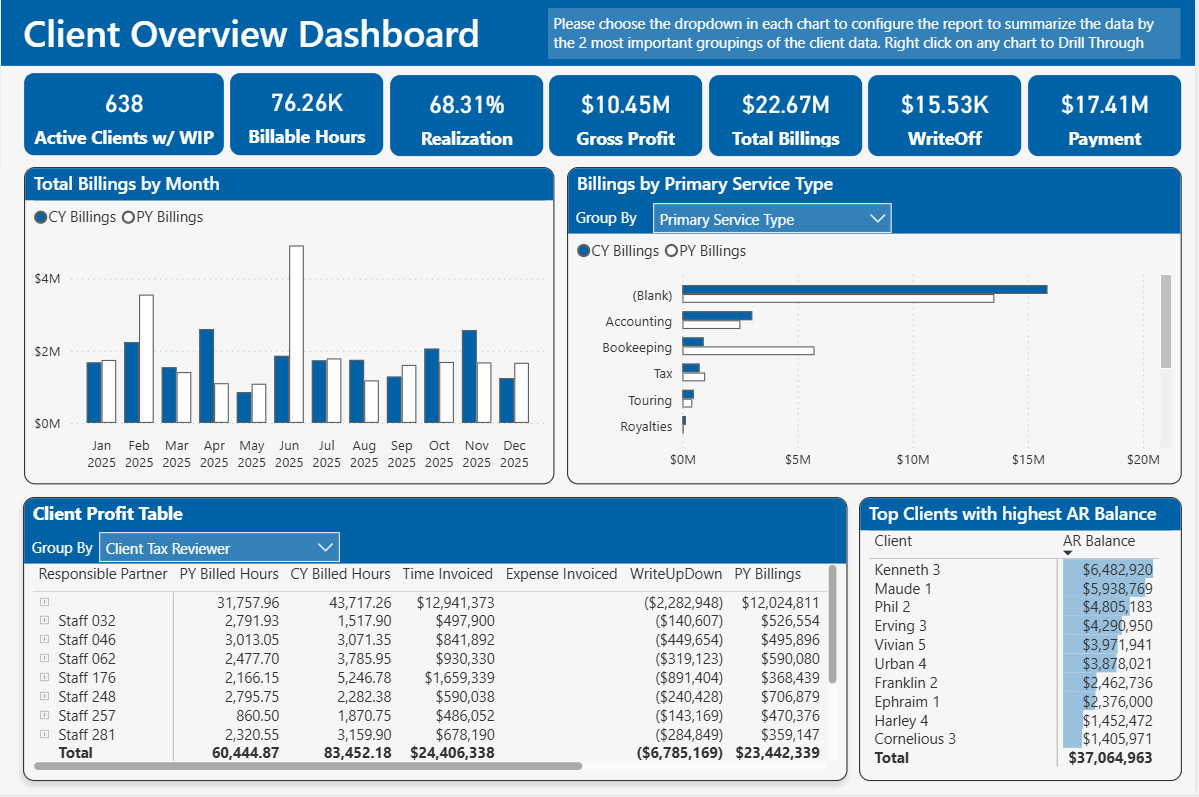Select client Harley 4 in AR table
Image resolution: width=1199 pixels, height=797 pixels.
tap(901, 721)
